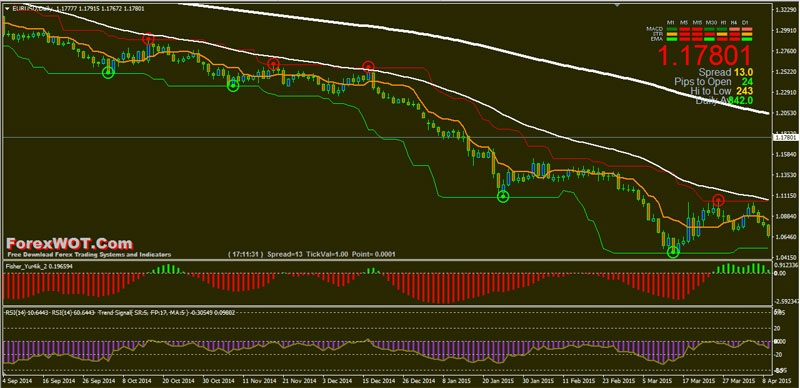Select the M5 timeframe column label
Viewport: 800px width, 388px height.
[x=684, y=22]
